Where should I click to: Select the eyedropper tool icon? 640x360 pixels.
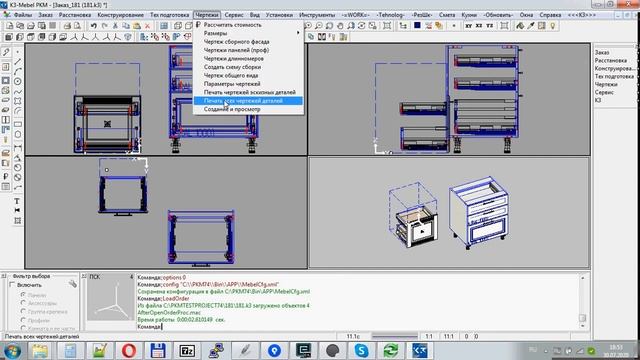531,26
